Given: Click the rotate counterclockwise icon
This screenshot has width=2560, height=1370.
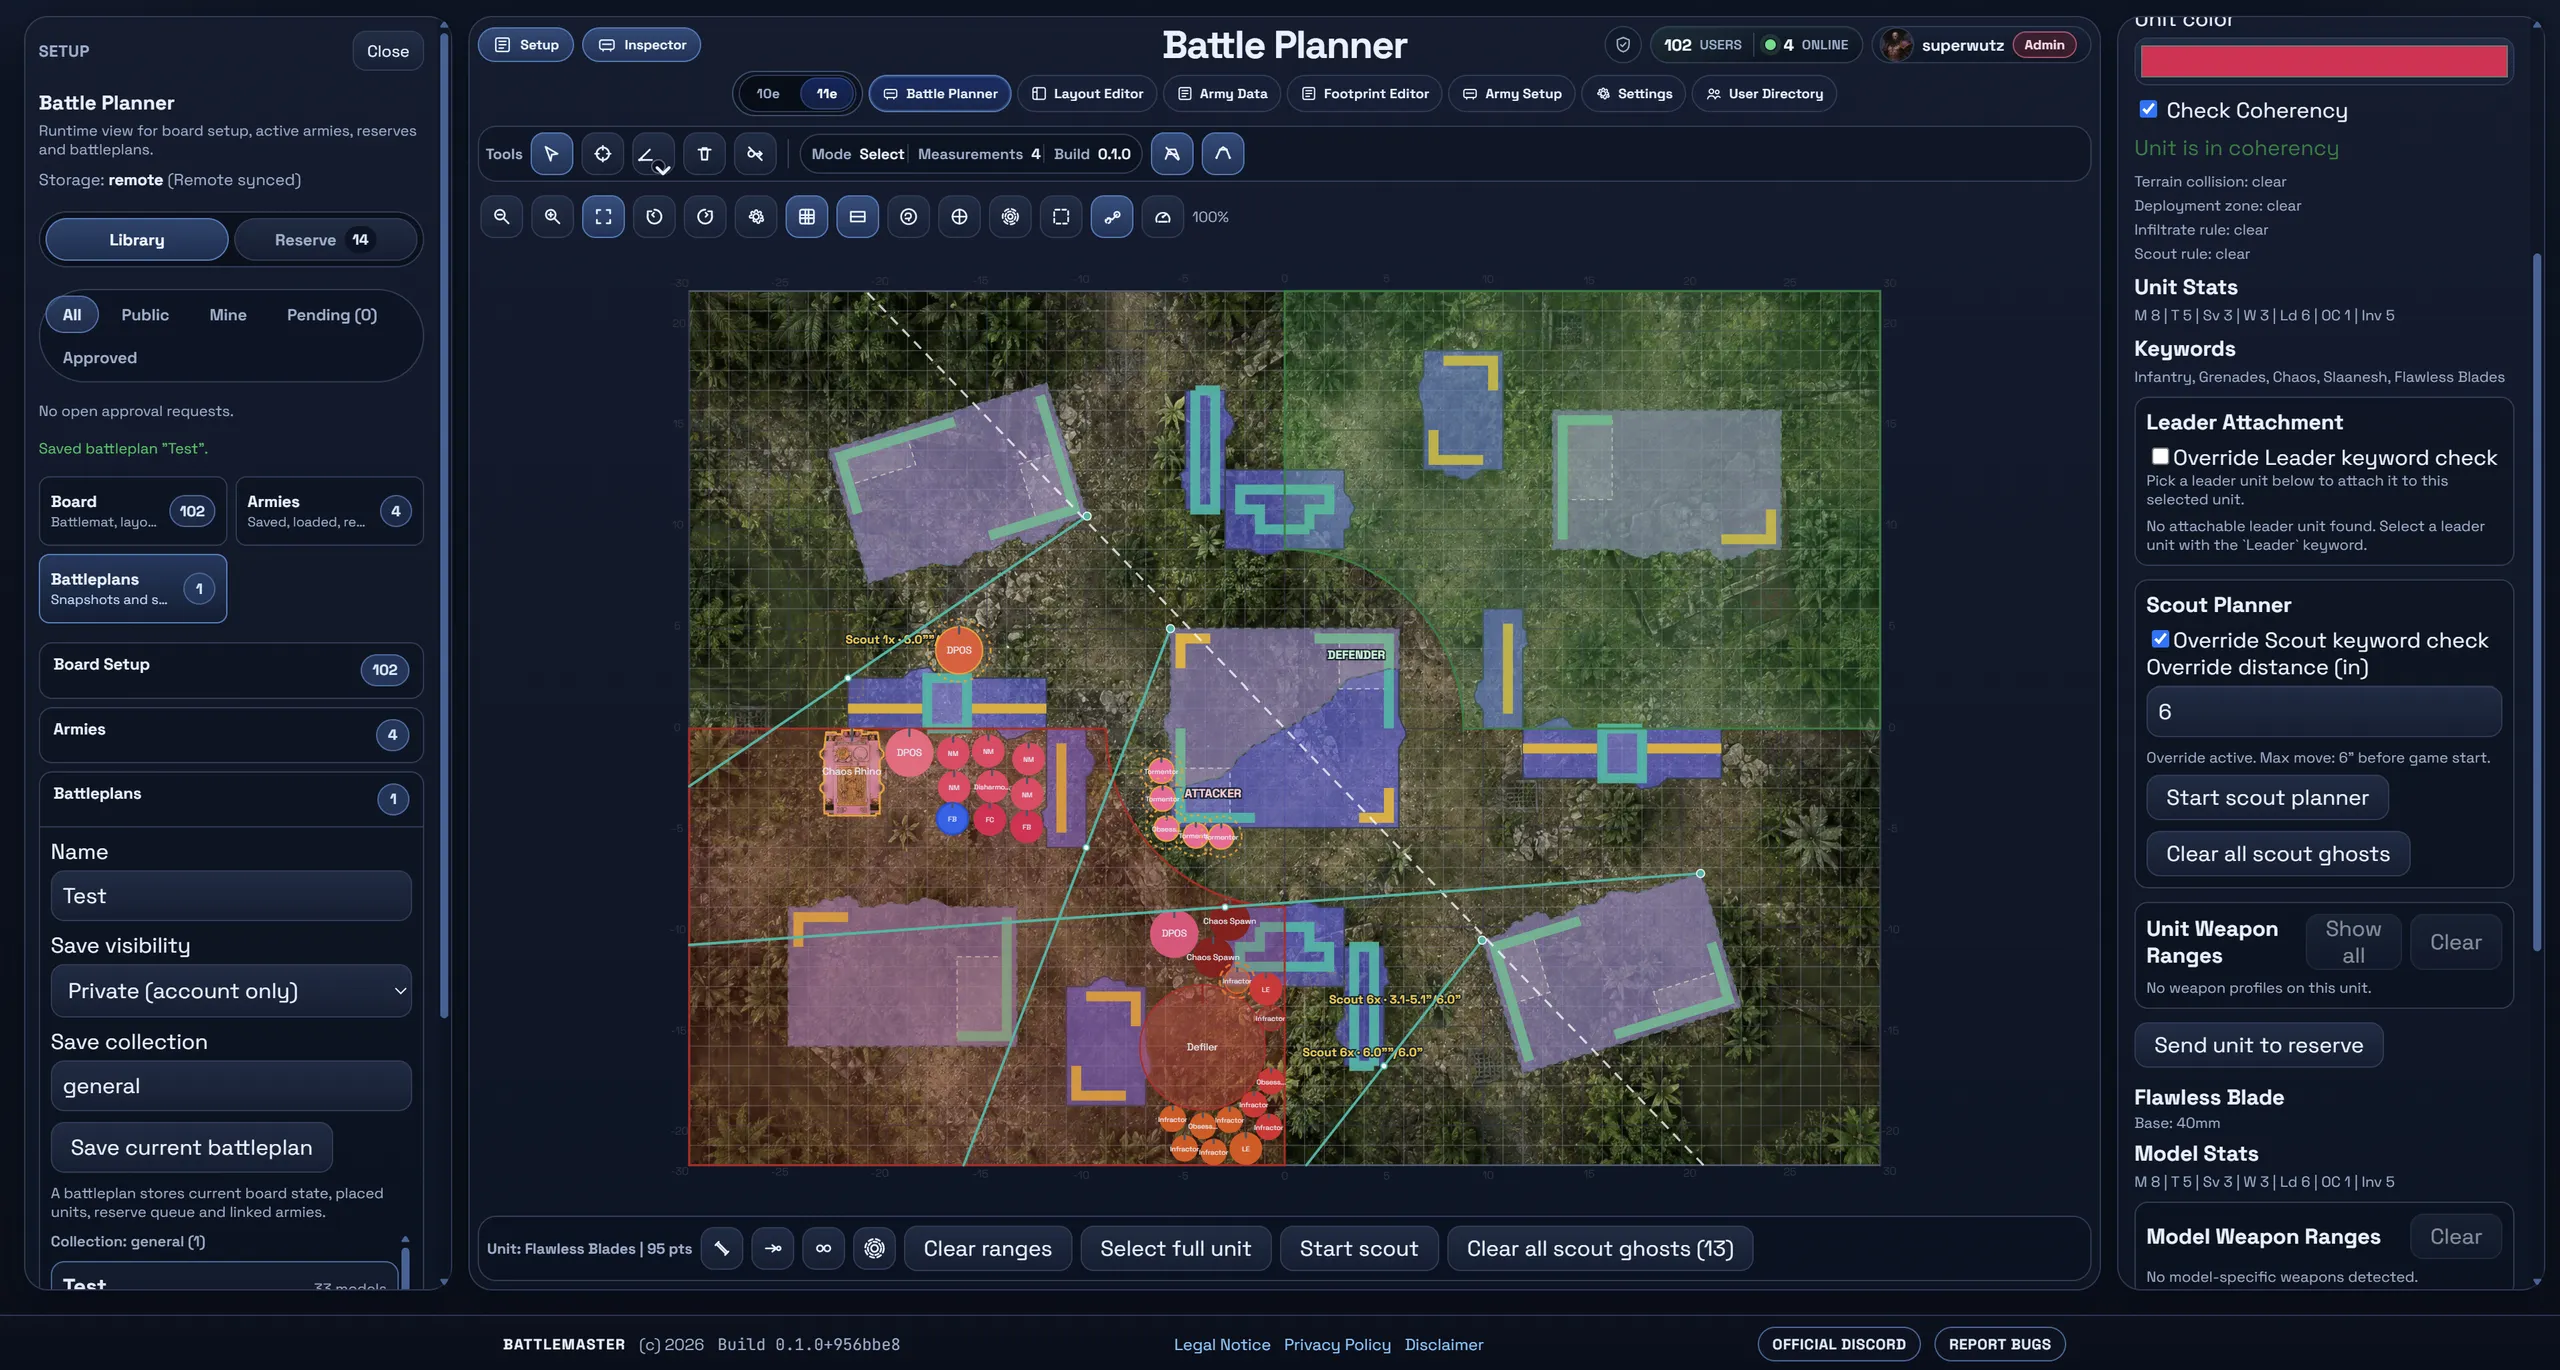Looking at the screenshot, I should tap(654, 217).
